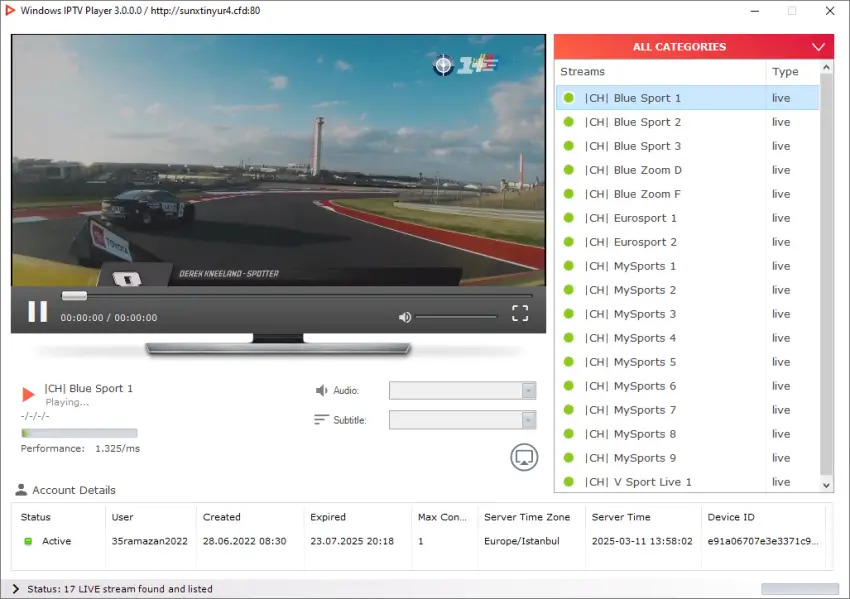Select the MySports 2 stream

coord(687,290)
